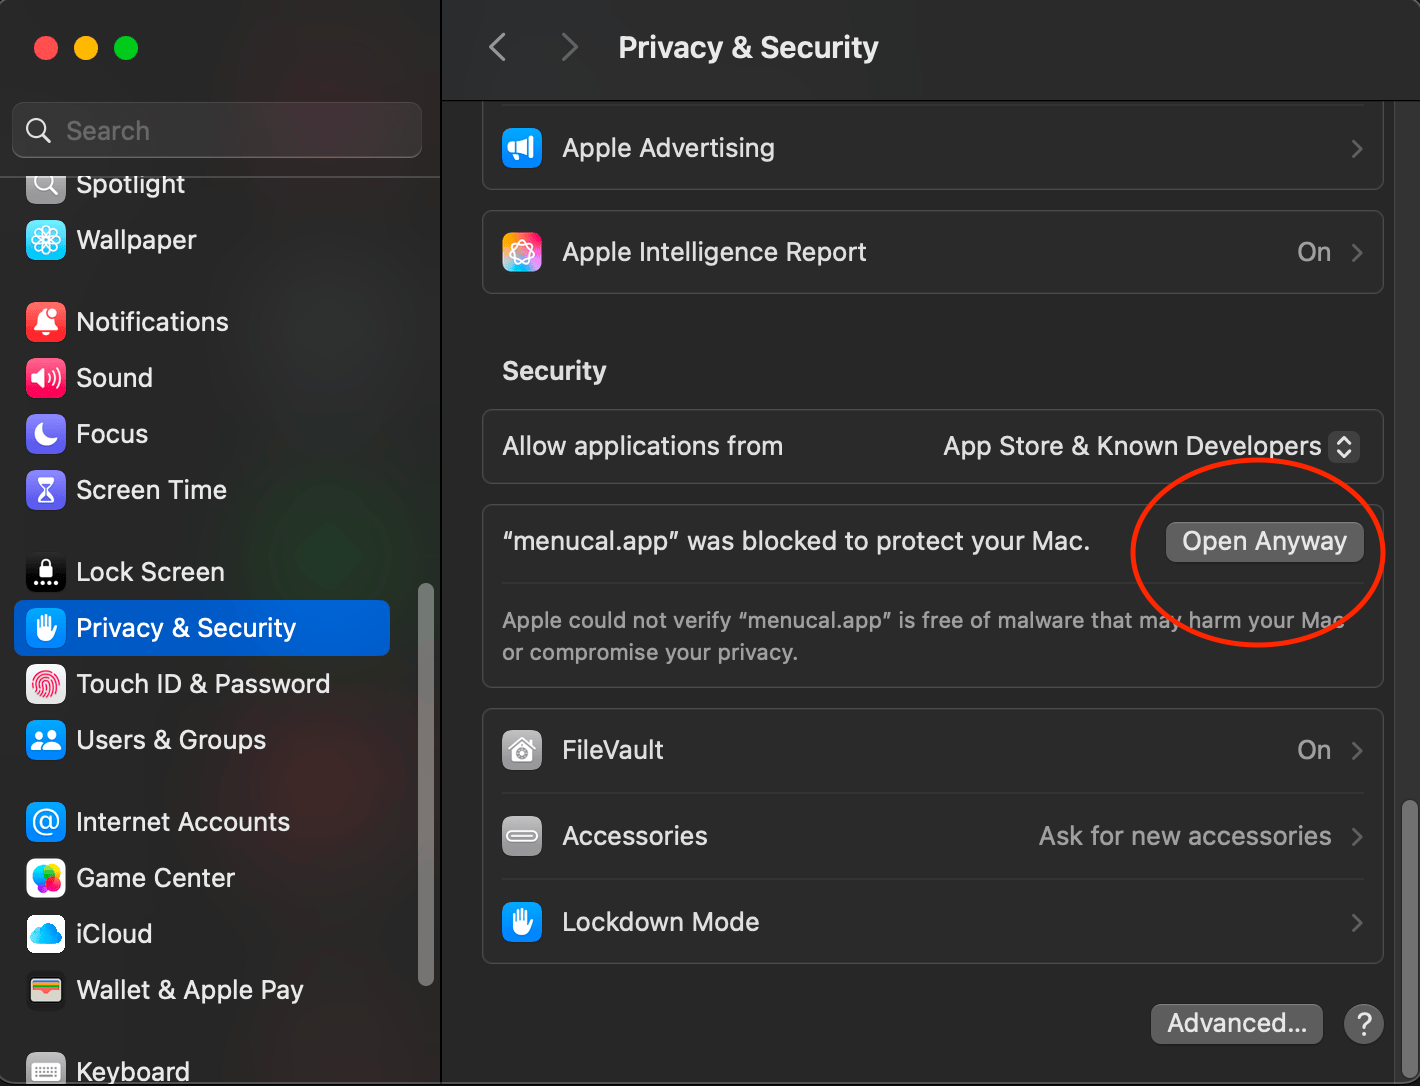
Task: Click the Apple Advertising megaphone icon
Action: 522,148
